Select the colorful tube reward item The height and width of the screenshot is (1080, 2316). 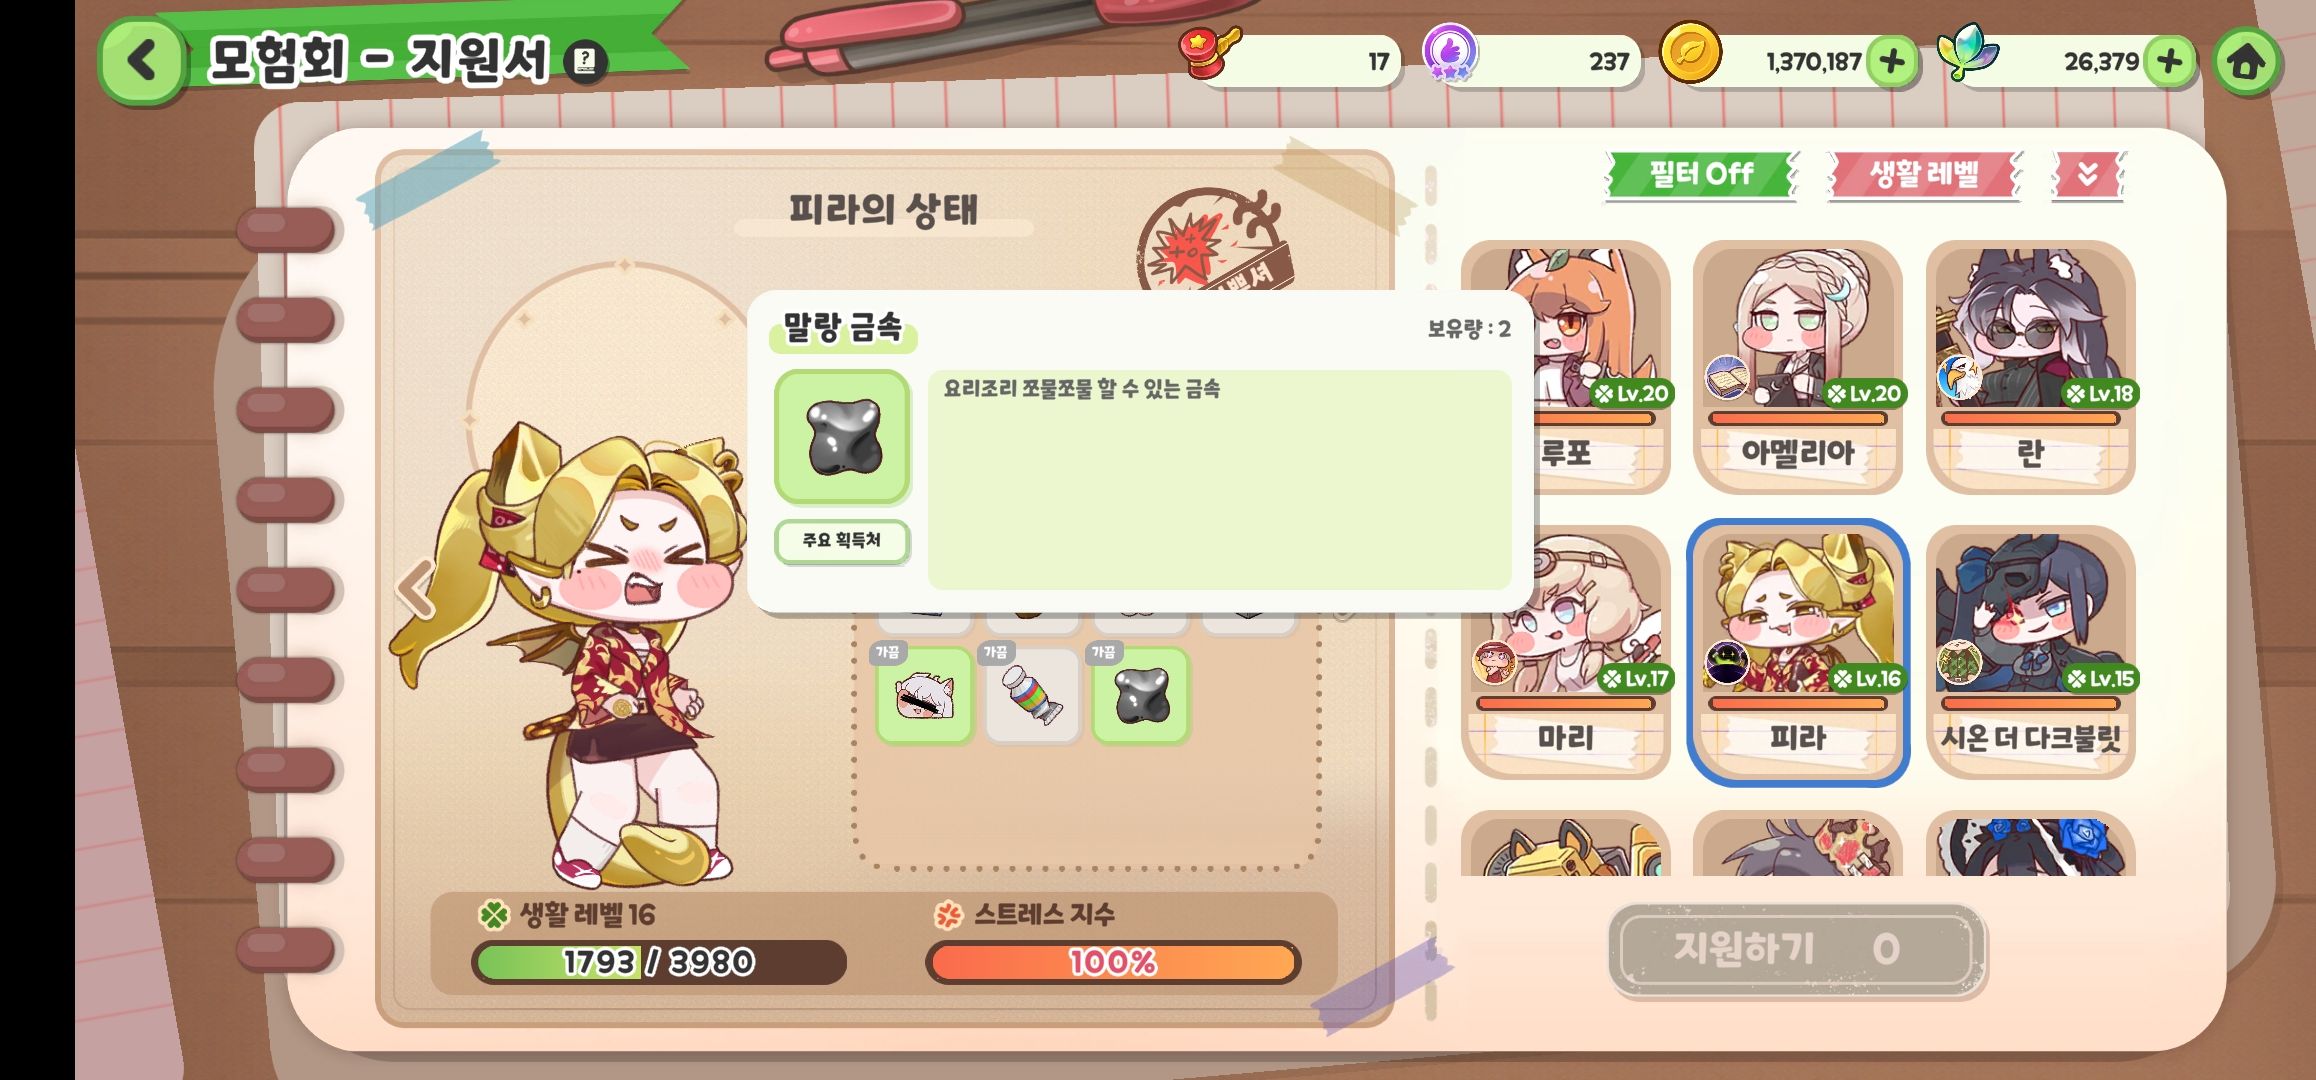coord(1032,695)
